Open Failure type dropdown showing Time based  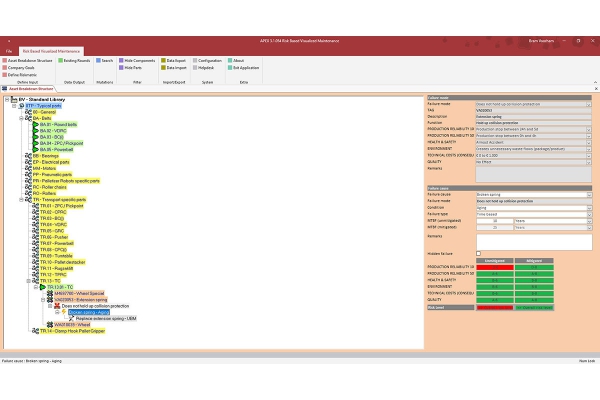589,214
